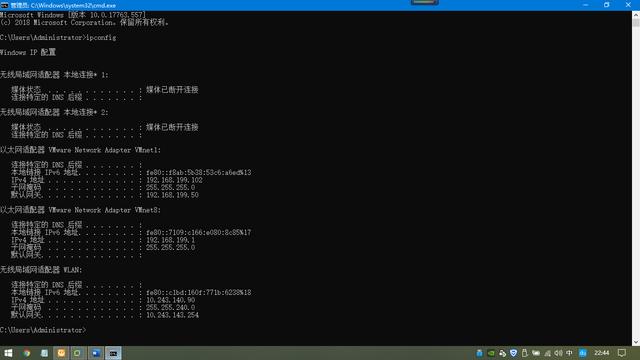640x360 pixels.
Task: Click the '本地连接* 2' adapter heading
Action: (x=54, y=113)
